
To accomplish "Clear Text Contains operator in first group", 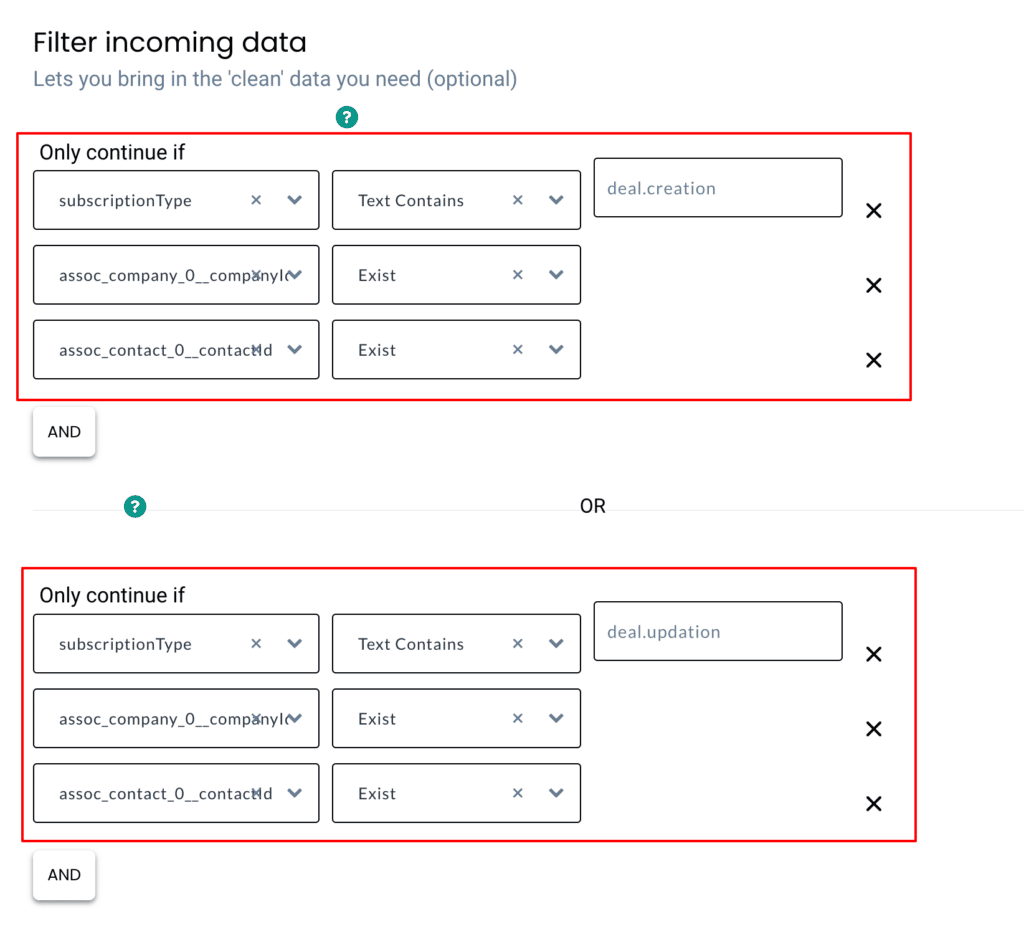I will coord(518,200).
